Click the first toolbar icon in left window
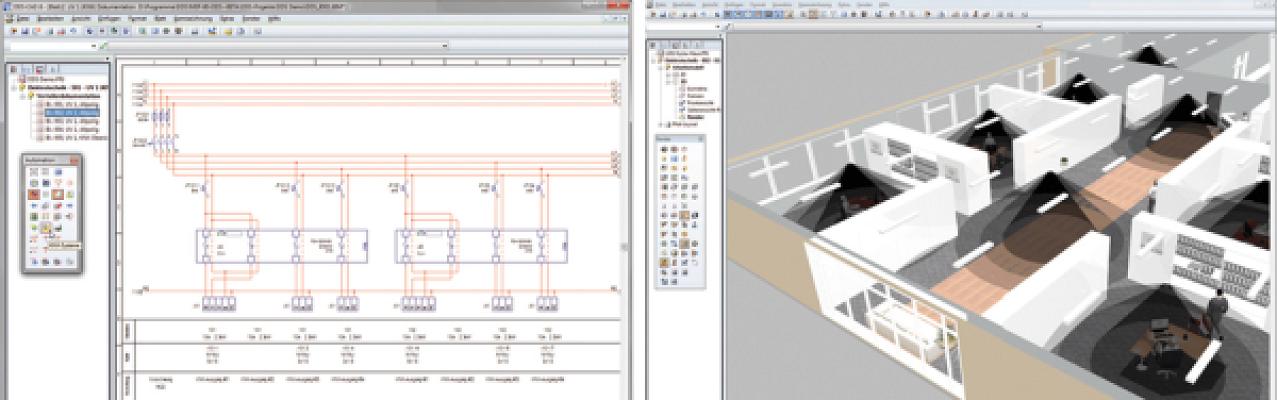This screenshot has height=400, width=1277. tap(12, 31)
